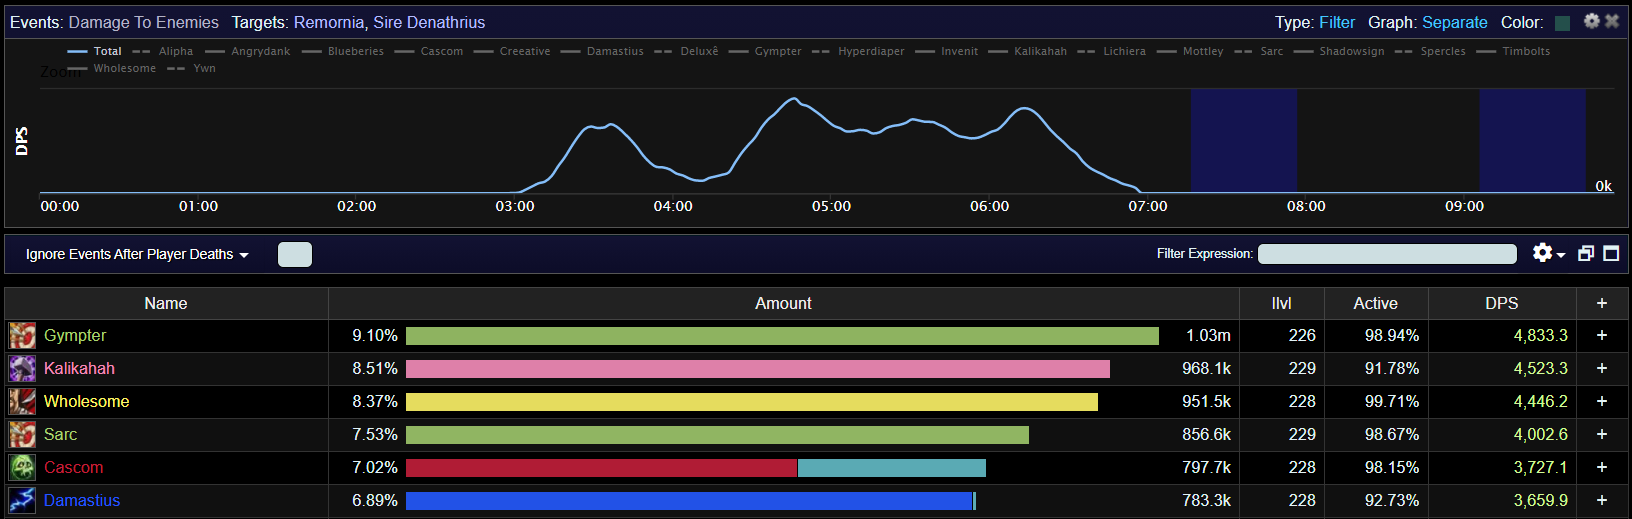
Task: Open player Sarc's name link
Action: coord(60,435)
